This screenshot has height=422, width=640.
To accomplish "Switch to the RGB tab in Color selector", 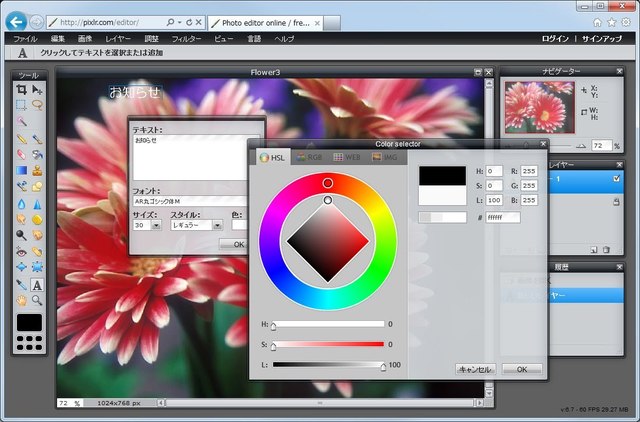I will [x=311, y=157].
